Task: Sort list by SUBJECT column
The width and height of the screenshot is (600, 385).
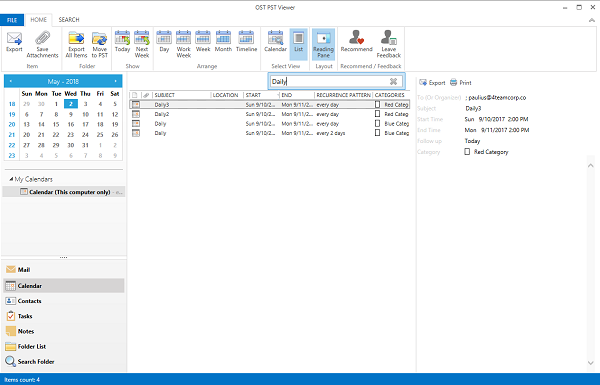Action: tap(181, 95)
